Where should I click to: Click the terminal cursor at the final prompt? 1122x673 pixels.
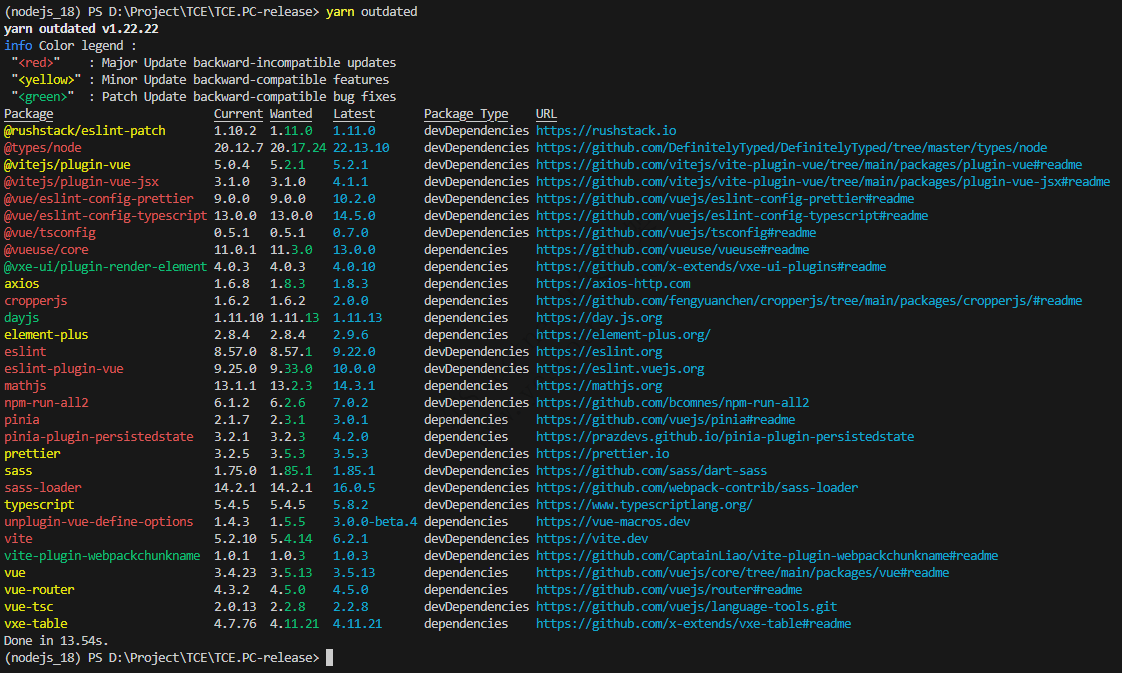[x=329, y=658]
